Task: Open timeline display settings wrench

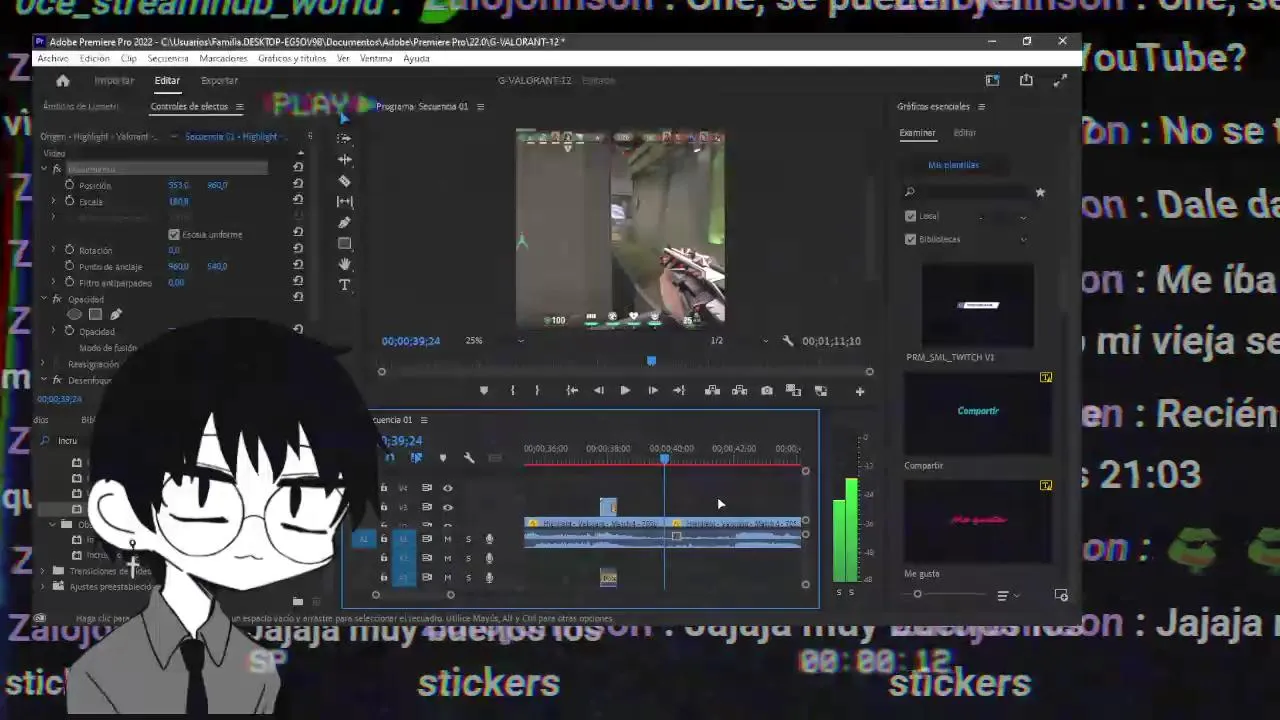Action: pyautogui.click(x=469, y=458)
